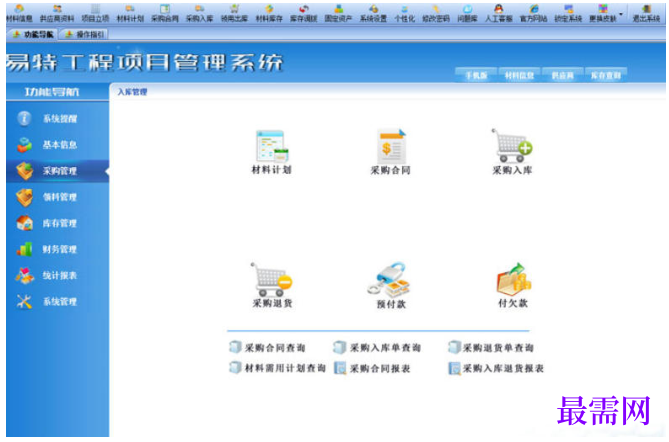
Task: Open 材料信息 in the top toolbar
Action: [19, 13]
